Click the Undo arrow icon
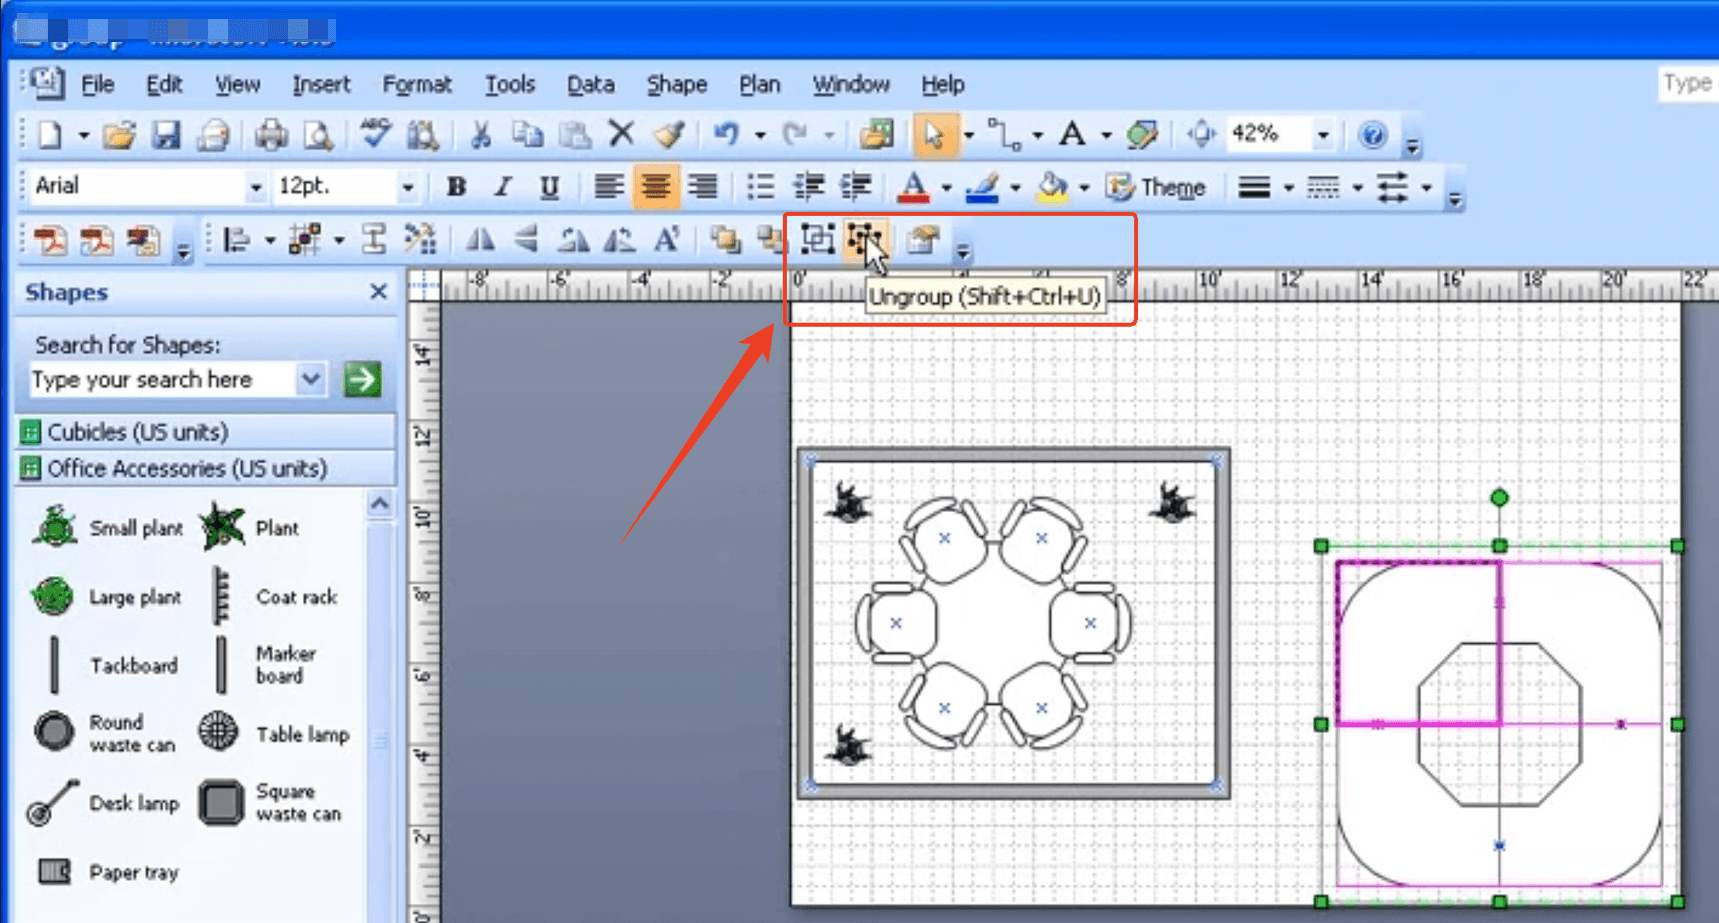1719x923 pixels. pyautogui.click(x=726, y=134)
